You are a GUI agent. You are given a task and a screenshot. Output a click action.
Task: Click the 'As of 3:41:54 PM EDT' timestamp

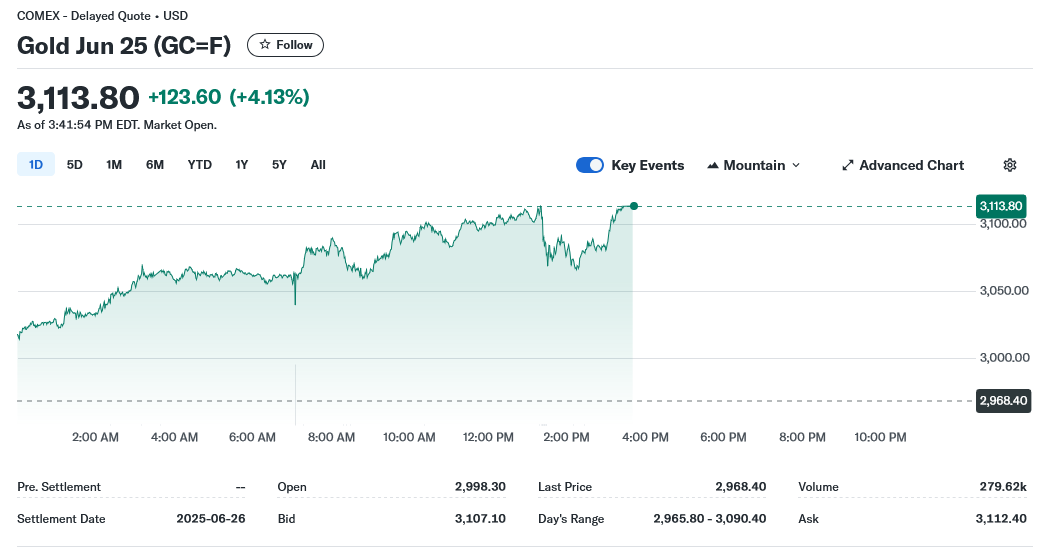(x=78, y=125)
